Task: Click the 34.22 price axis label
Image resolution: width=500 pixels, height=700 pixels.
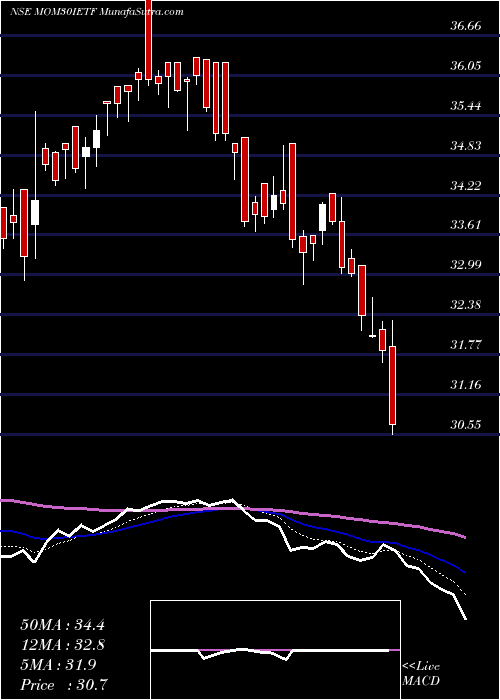Action: click(466, 185)
